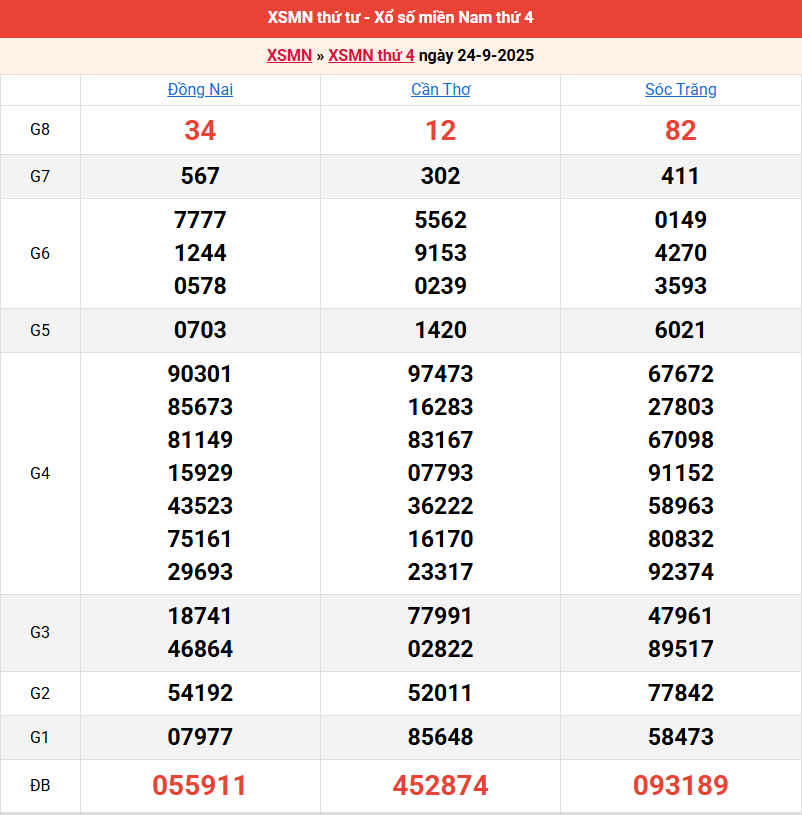The width and height of the screenshot is (802, 815).
Task: Click Đồng Nai special prize number 055911
Action: click(200, 786)
